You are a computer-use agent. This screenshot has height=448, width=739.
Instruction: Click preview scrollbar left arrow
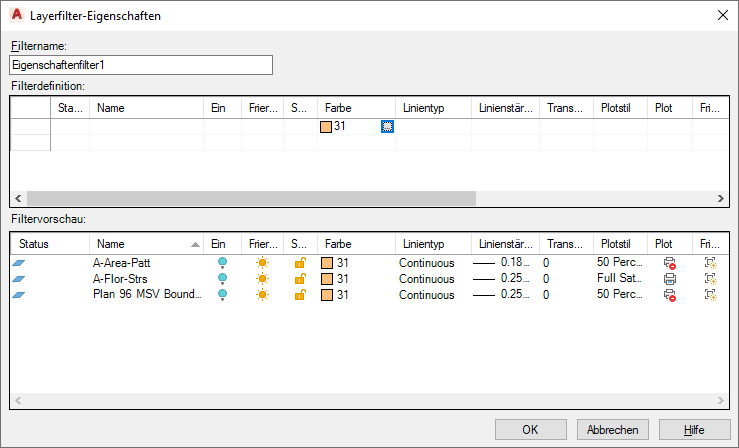tap(18, 400)
